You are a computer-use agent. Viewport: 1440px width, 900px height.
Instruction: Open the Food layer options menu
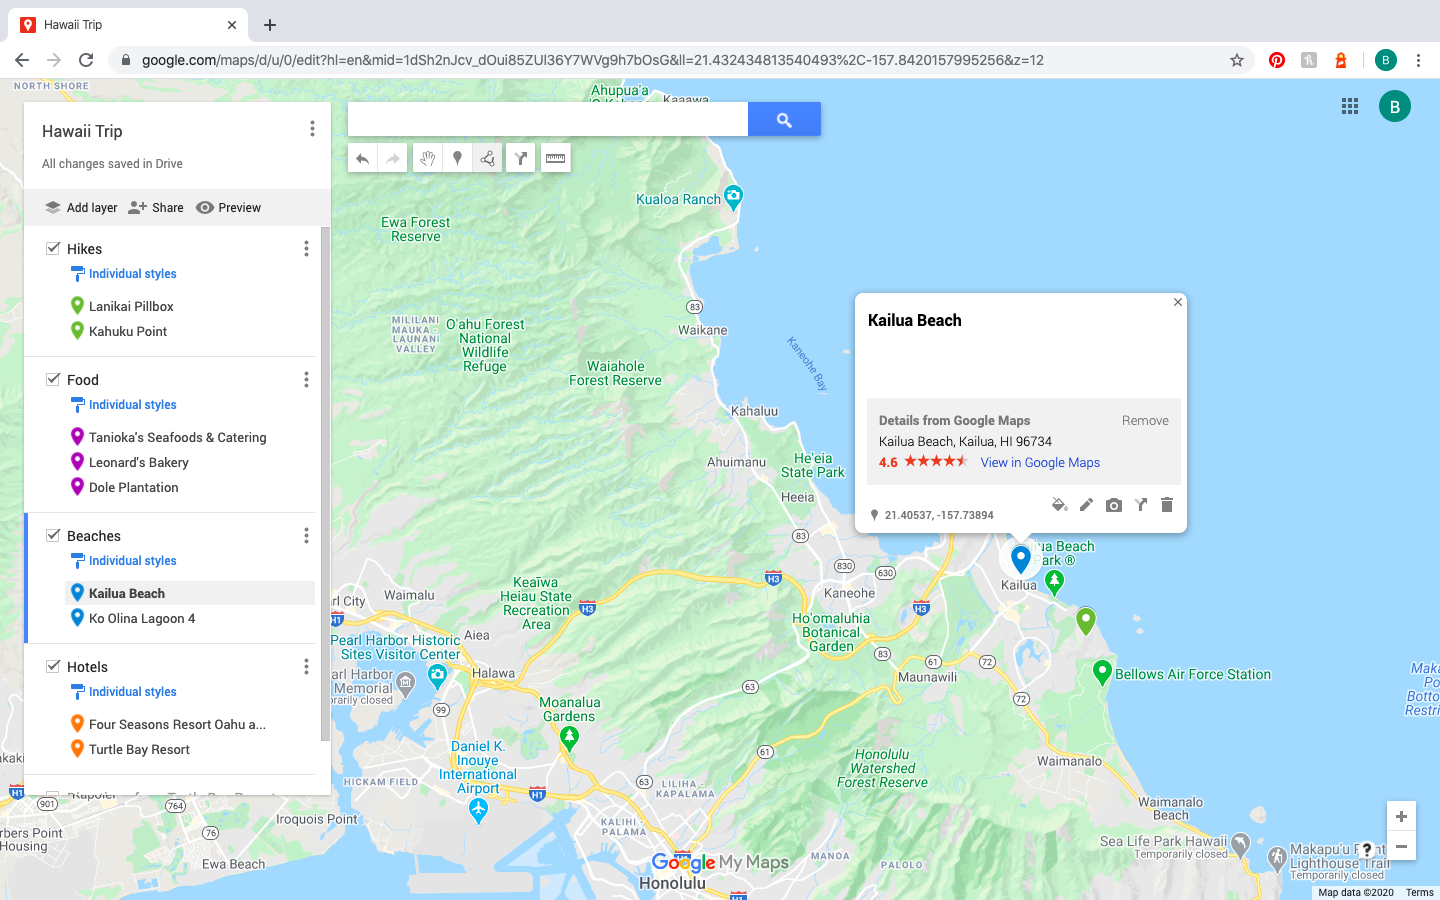306,380
